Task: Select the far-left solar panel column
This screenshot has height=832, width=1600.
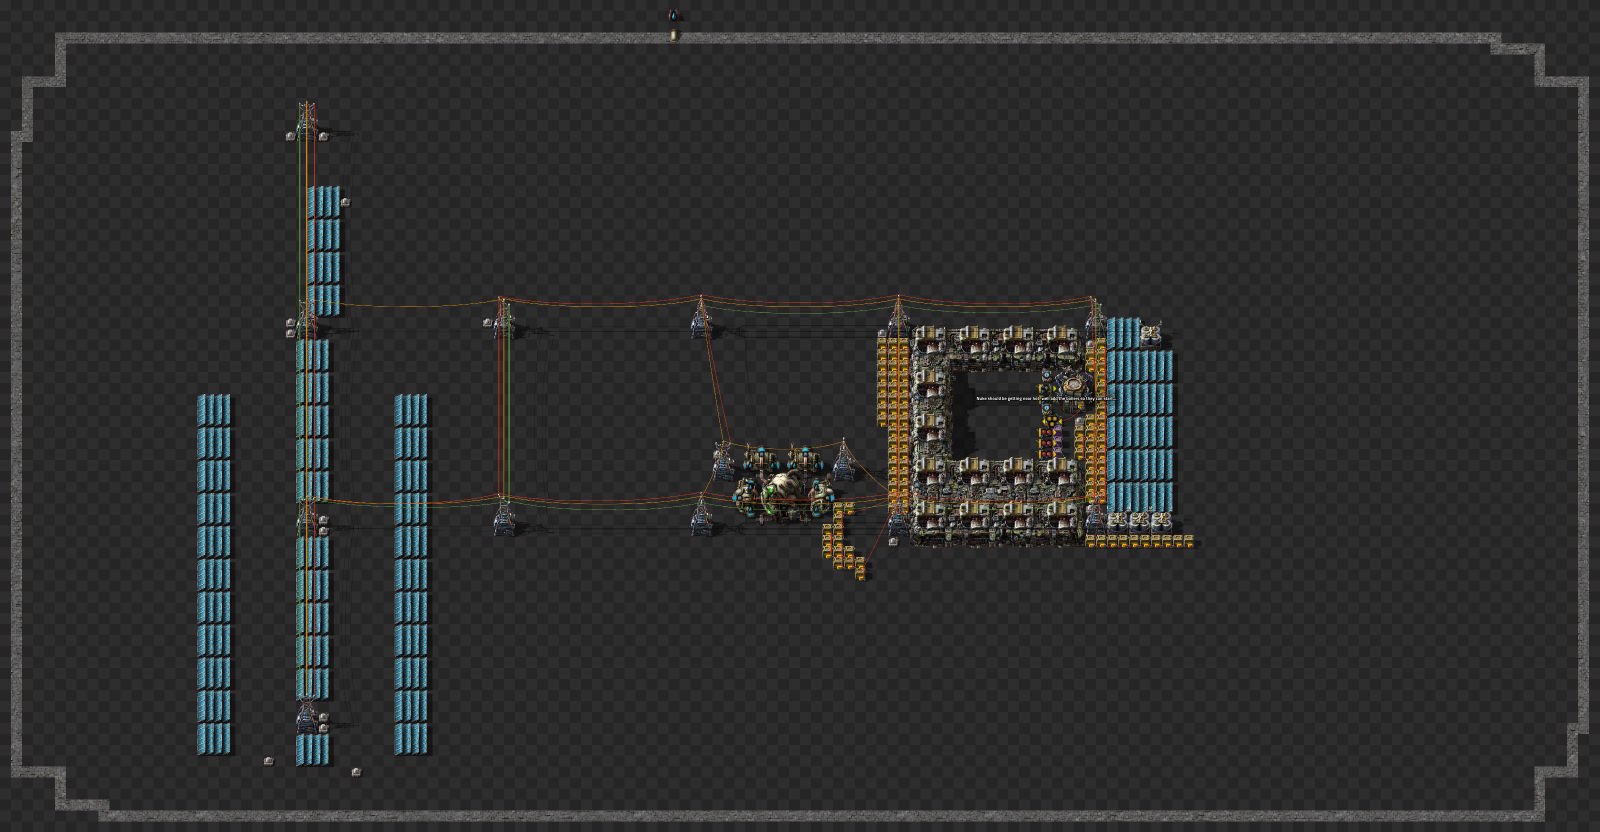Action: [x=214, y=574]
